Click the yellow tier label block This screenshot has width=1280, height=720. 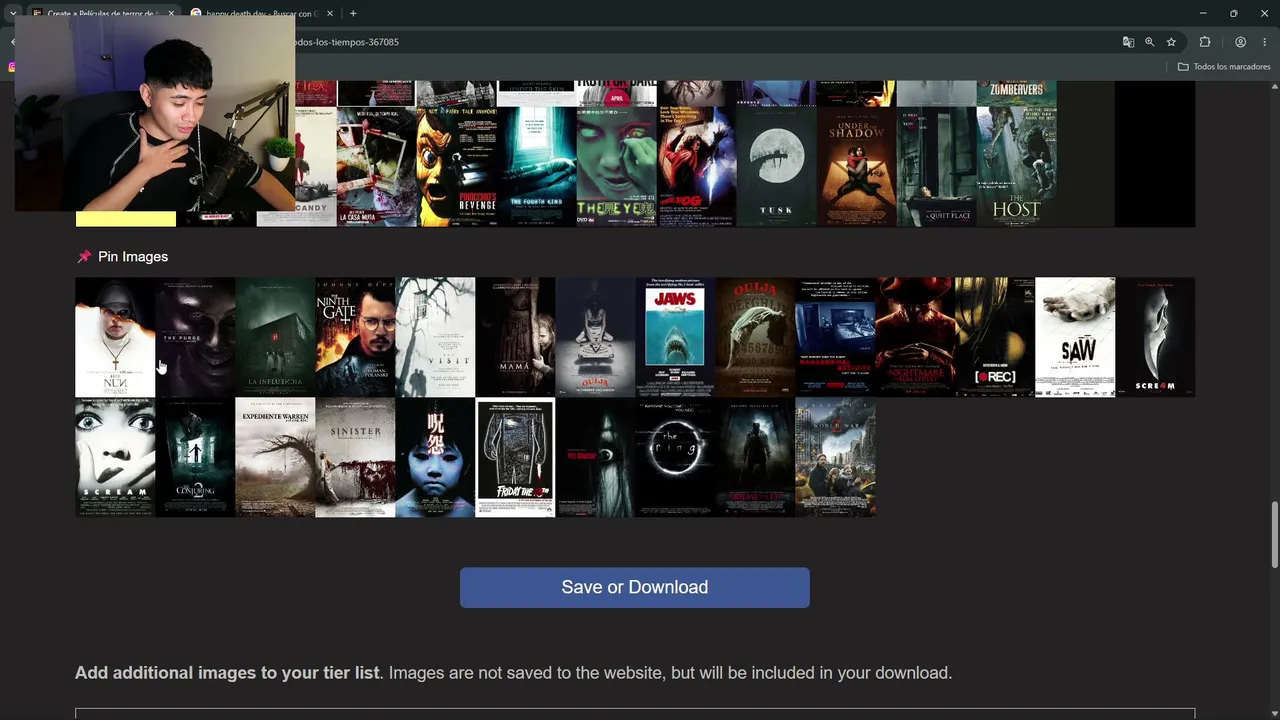point(126,219)
